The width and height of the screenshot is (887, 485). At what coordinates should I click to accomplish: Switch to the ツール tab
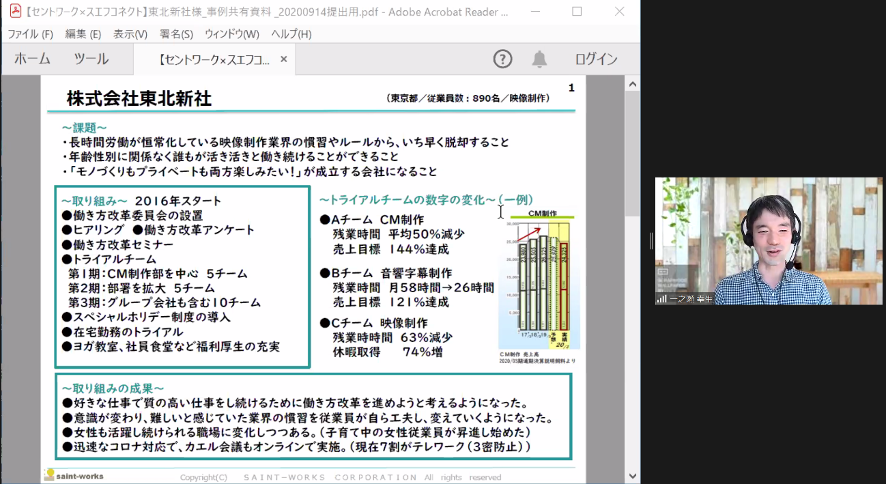(x=91, y=59)
